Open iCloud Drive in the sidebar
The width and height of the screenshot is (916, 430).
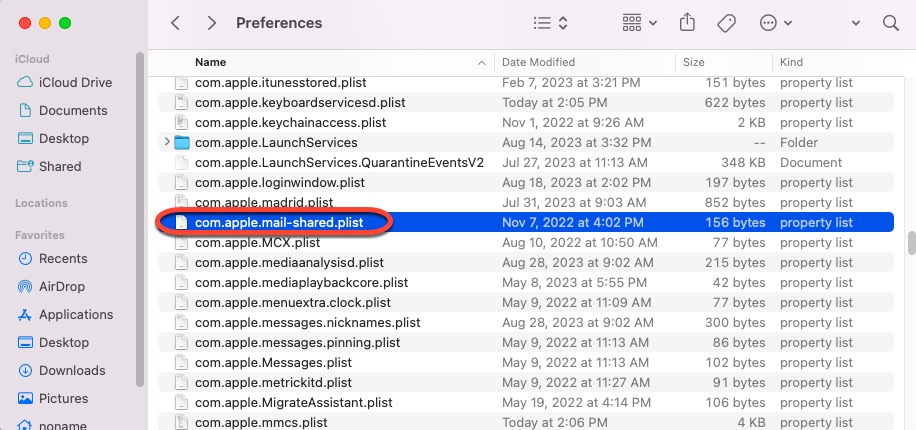click(x=75, y=82)
